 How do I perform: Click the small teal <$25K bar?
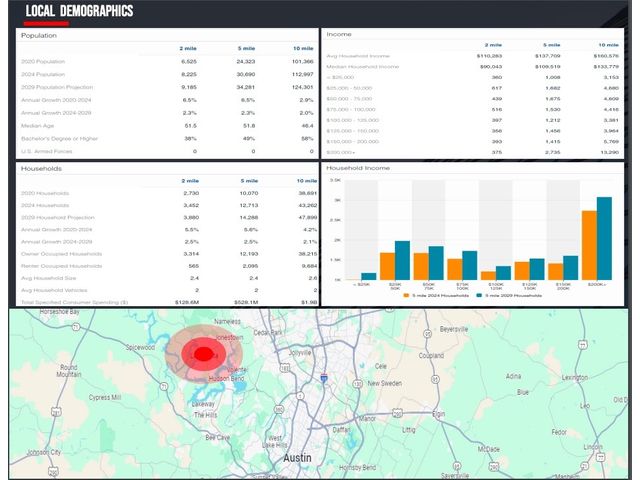[369, 276]
